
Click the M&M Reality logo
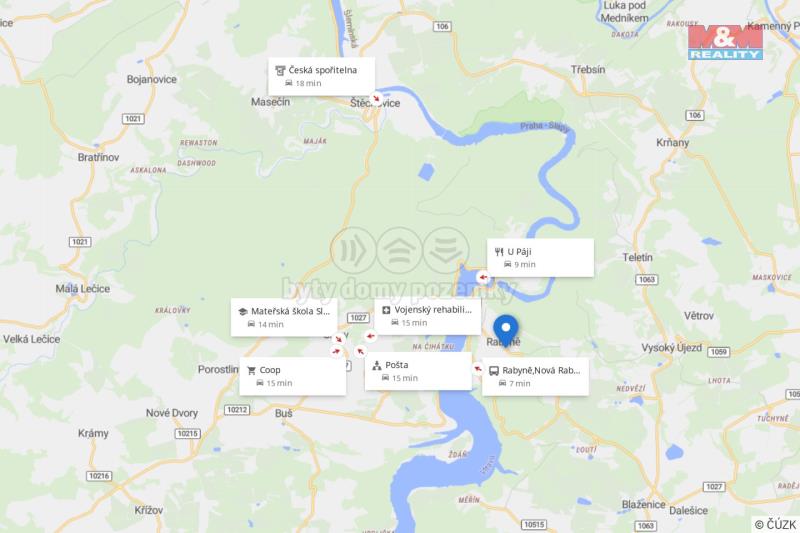(x=725, y=42)
